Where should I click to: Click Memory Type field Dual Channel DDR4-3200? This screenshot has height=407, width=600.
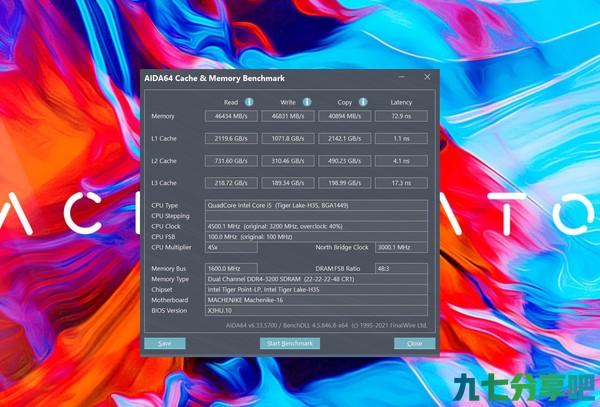coord(316,279)
